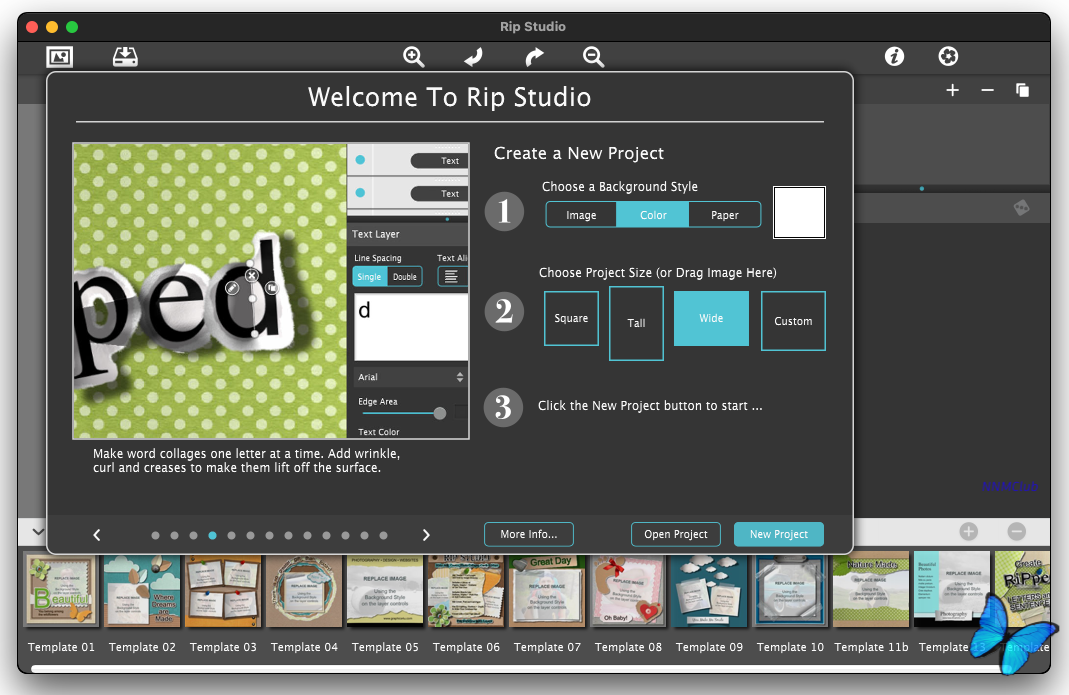Click the welcome slide preview image
1069x695 pixels.
click(x=271, y=291)
